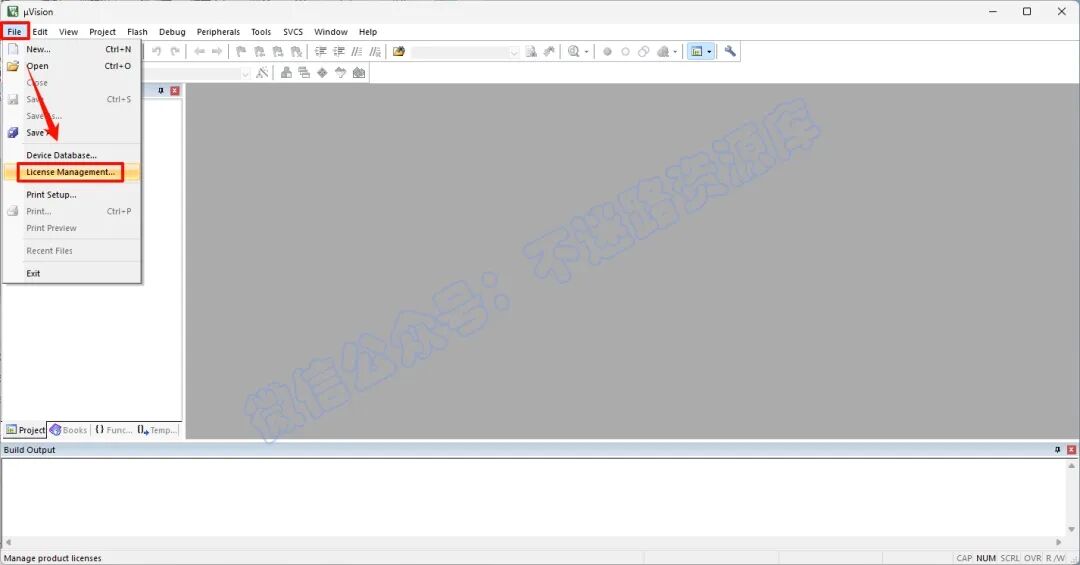
Task: Select Print Setup... menu entry
Action: [x=72, y=195]
